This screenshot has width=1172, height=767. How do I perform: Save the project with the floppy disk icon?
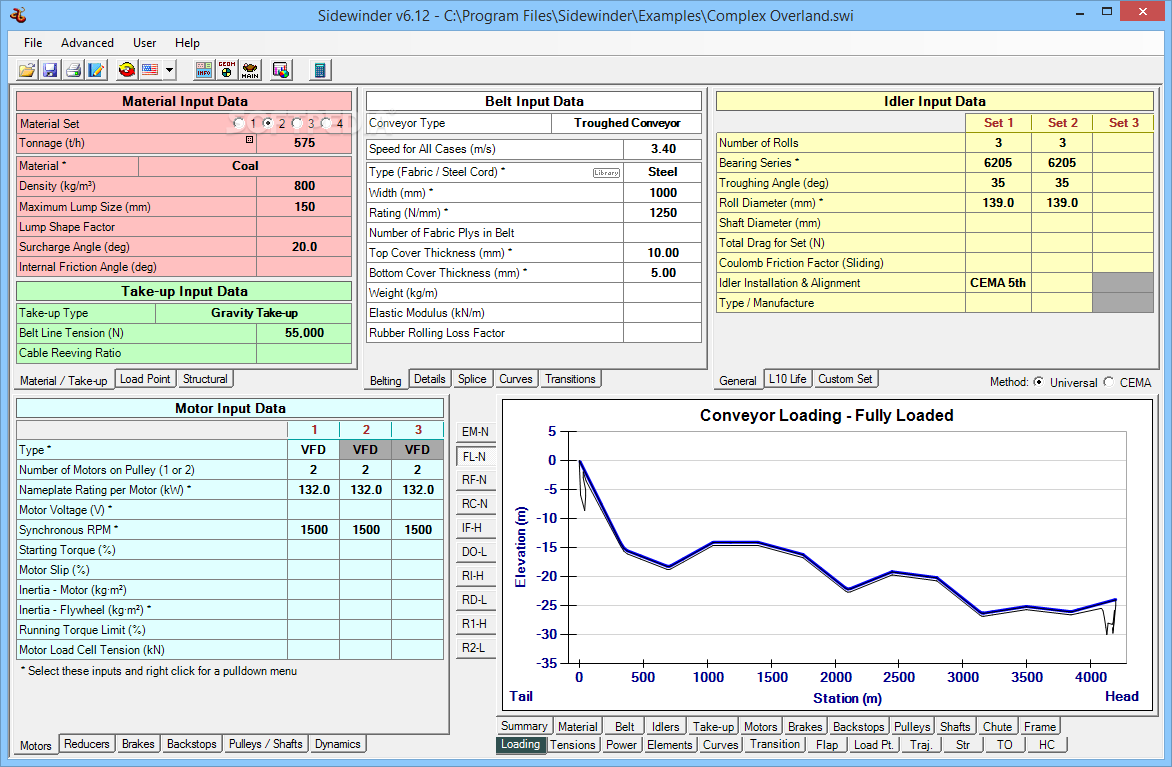coord(50,70)
